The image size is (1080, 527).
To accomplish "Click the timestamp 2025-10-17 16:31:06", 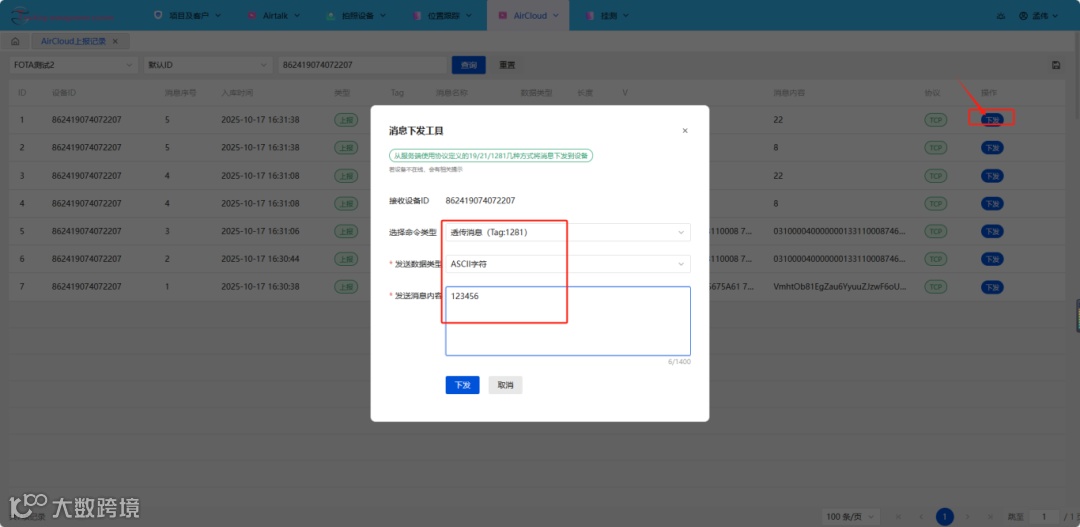I will (x=260, y=231).
